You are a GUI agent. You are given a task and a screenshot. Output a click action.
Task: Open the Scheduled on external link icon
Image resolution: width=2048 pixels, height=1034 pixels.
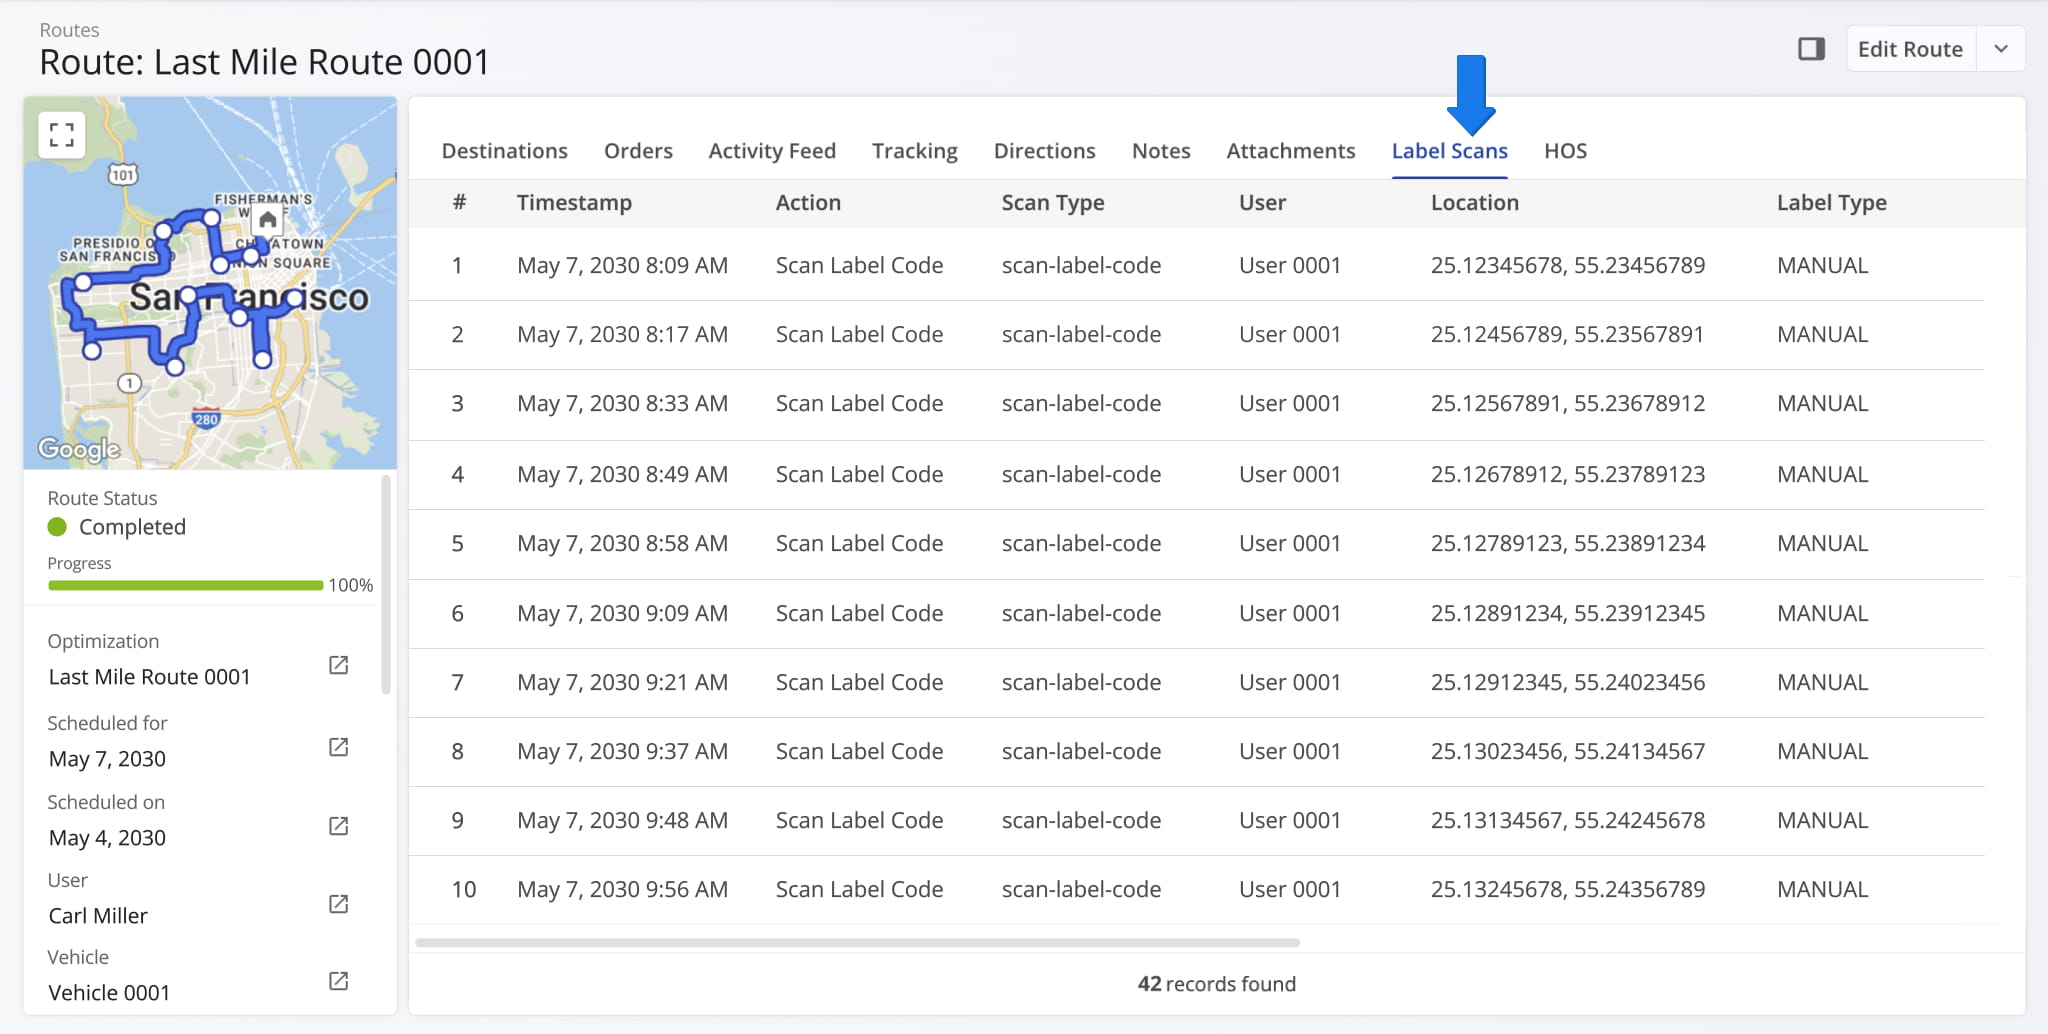point(339,826)
